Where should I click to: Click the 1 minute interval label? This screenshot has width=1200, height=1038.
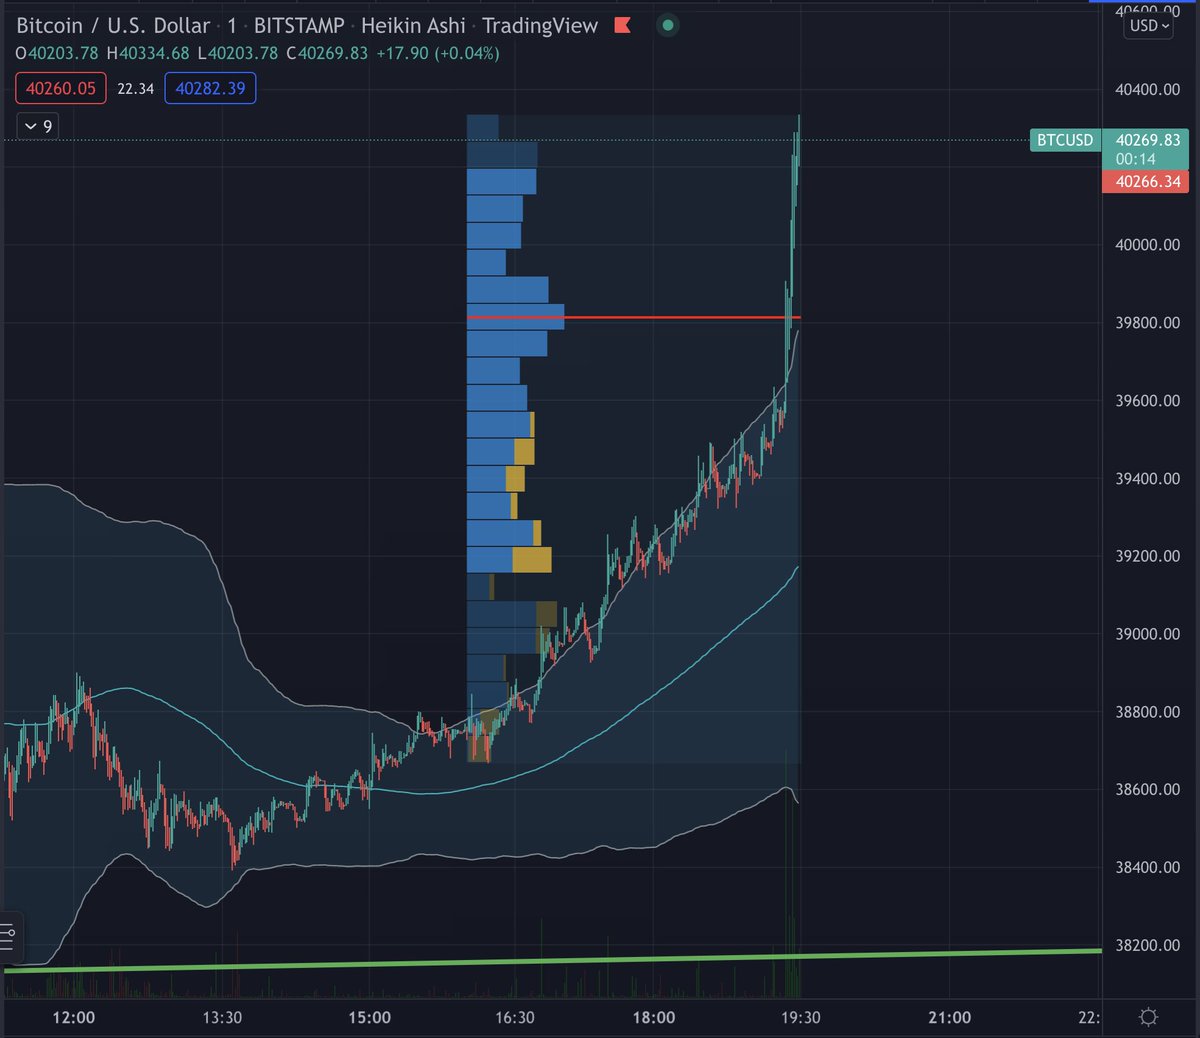[232, 26]
